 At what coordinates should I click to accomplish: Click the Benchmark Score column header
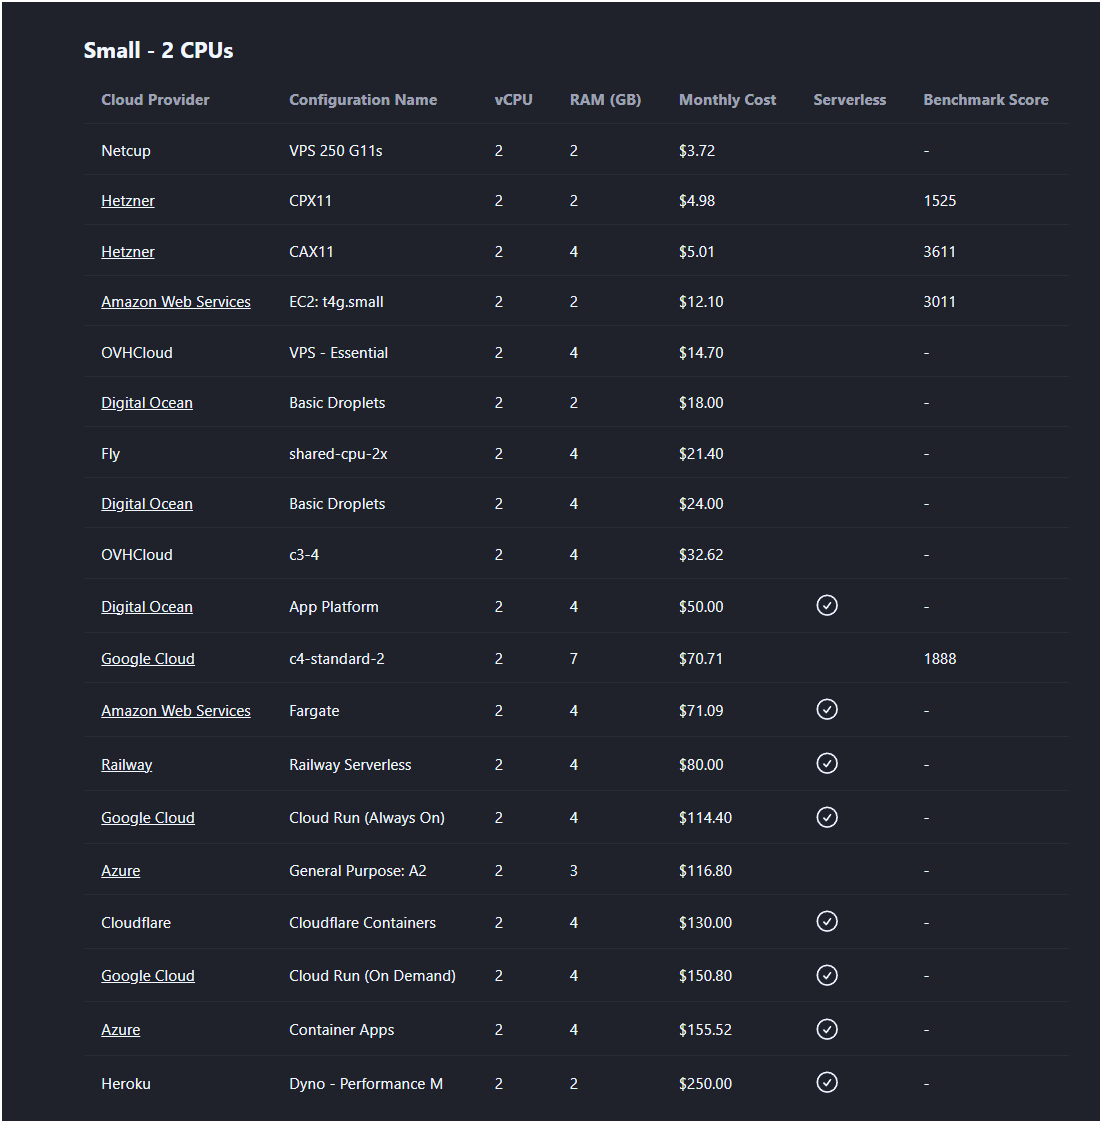tap(986, 99)
